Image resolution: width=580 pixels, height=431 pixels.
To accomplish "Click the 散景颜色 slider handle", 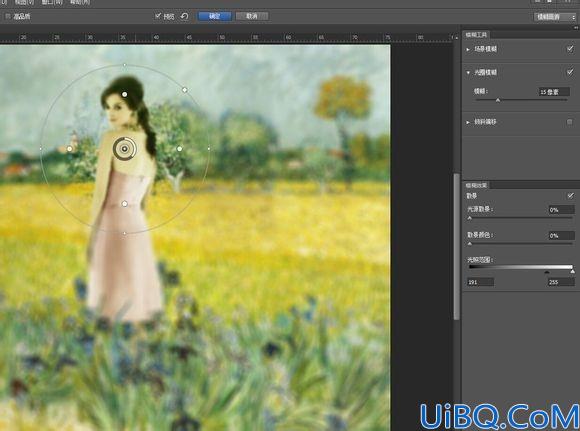I will (x=470, y=244).
